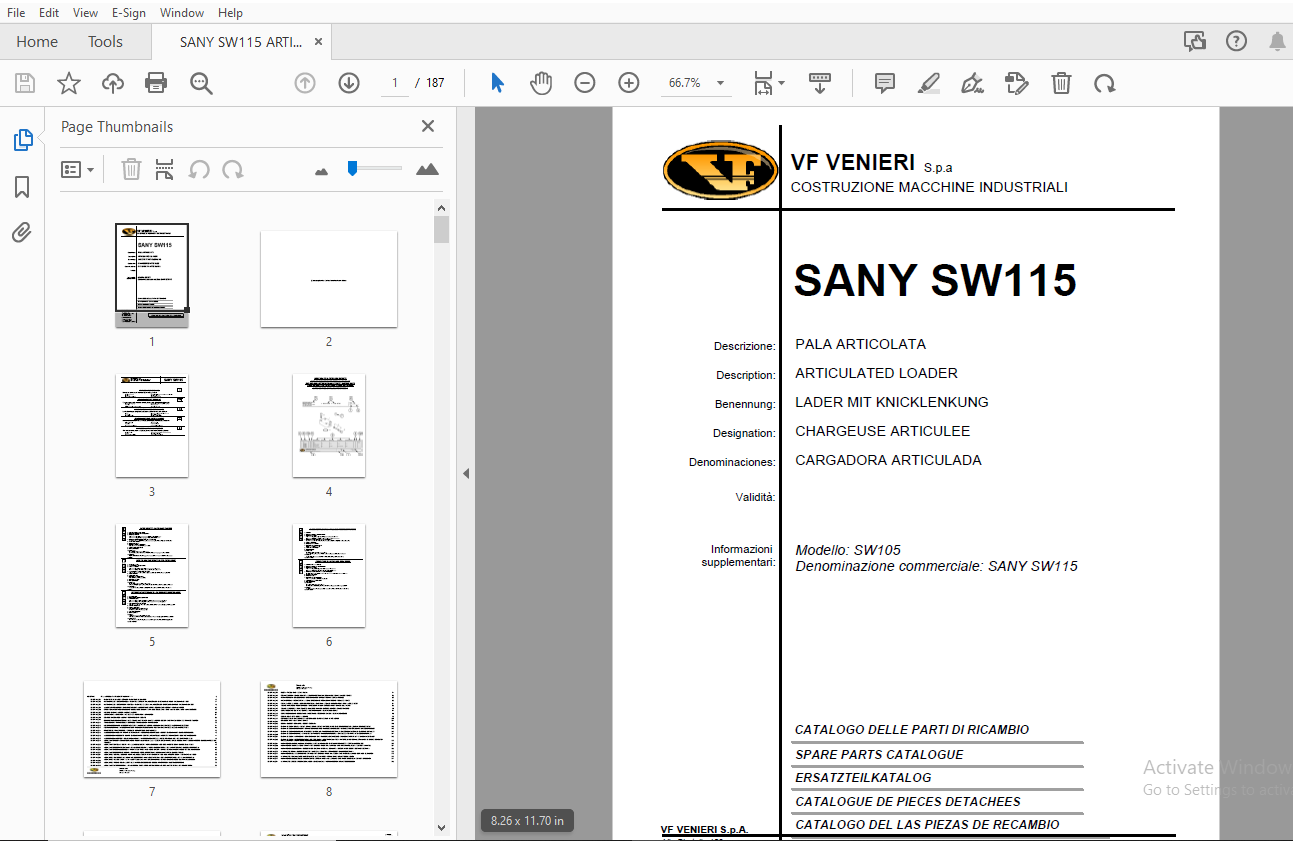Open the sign document tool
The width and height of the screenshot is (1293, 841).
point(973,83)
